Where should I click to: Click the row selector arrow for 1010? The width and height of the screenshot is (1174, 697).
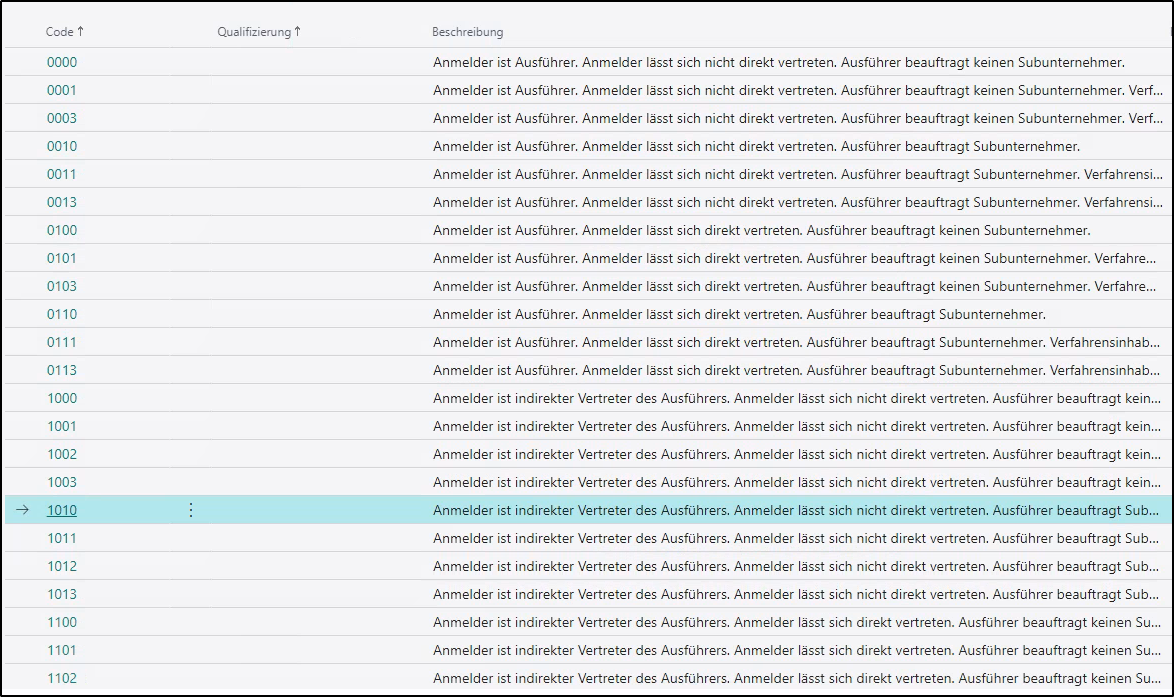[x=23, y=510]
